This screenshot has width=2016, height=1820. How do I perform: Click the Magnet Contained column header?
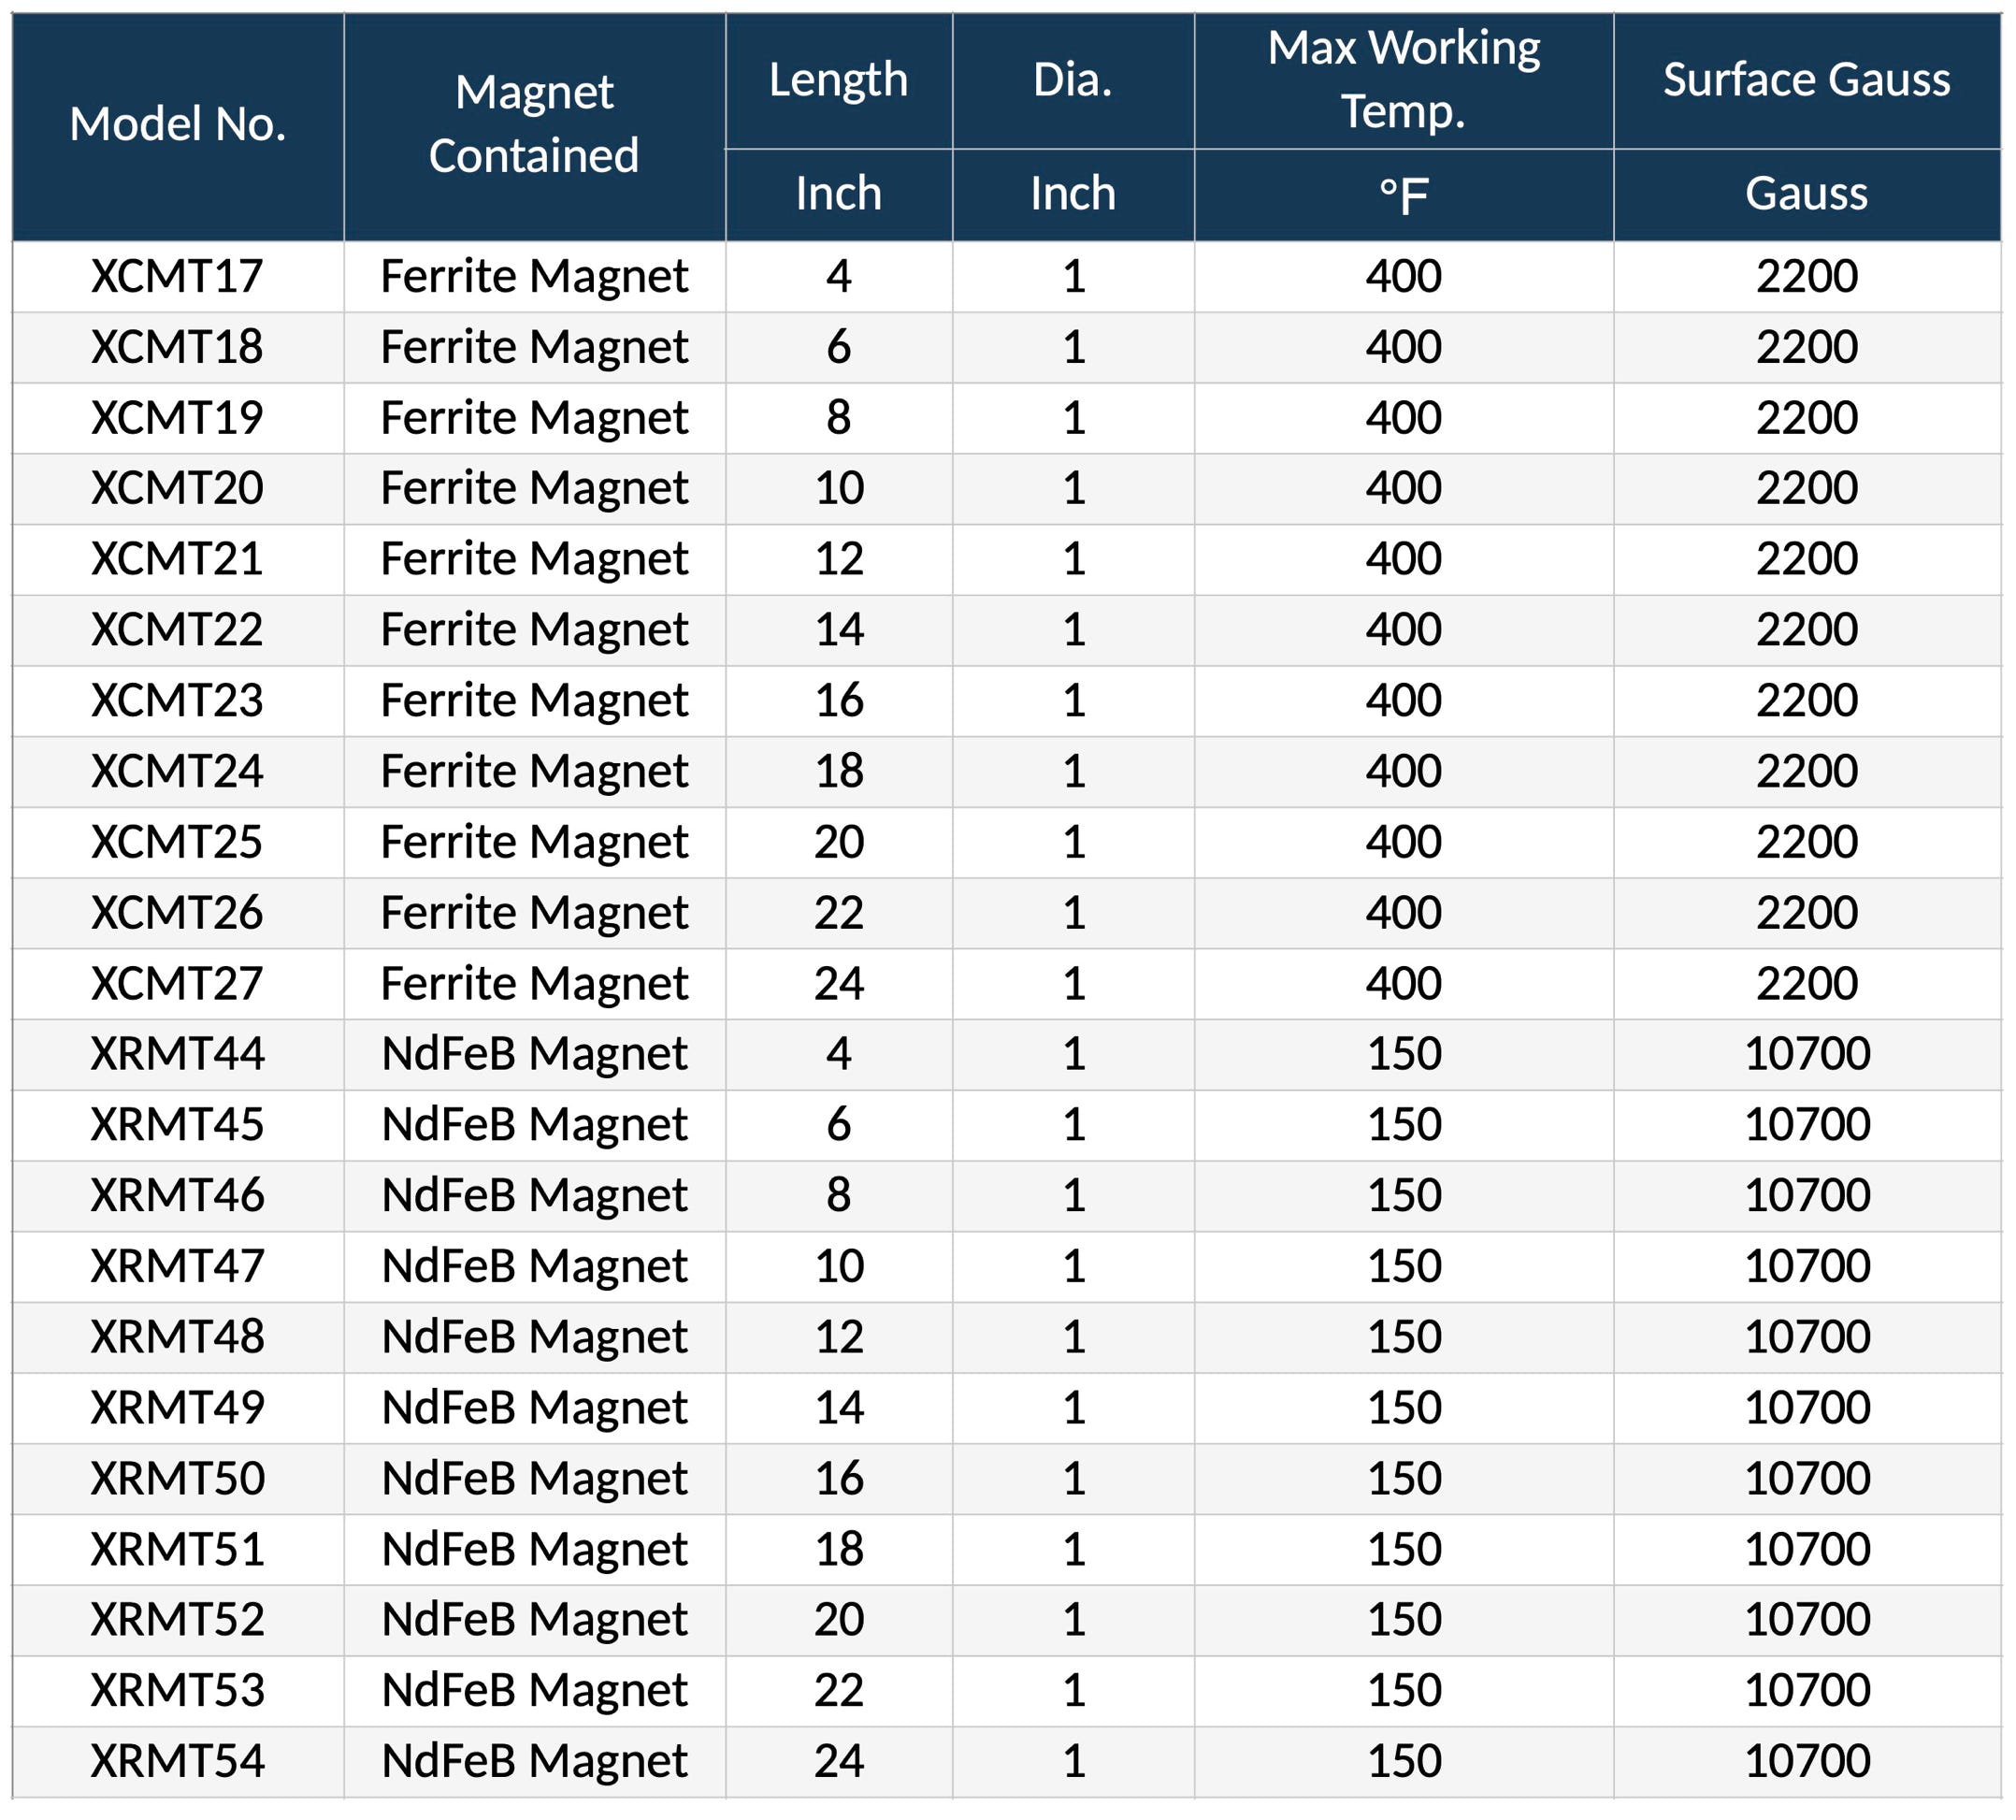coord(535,126)
